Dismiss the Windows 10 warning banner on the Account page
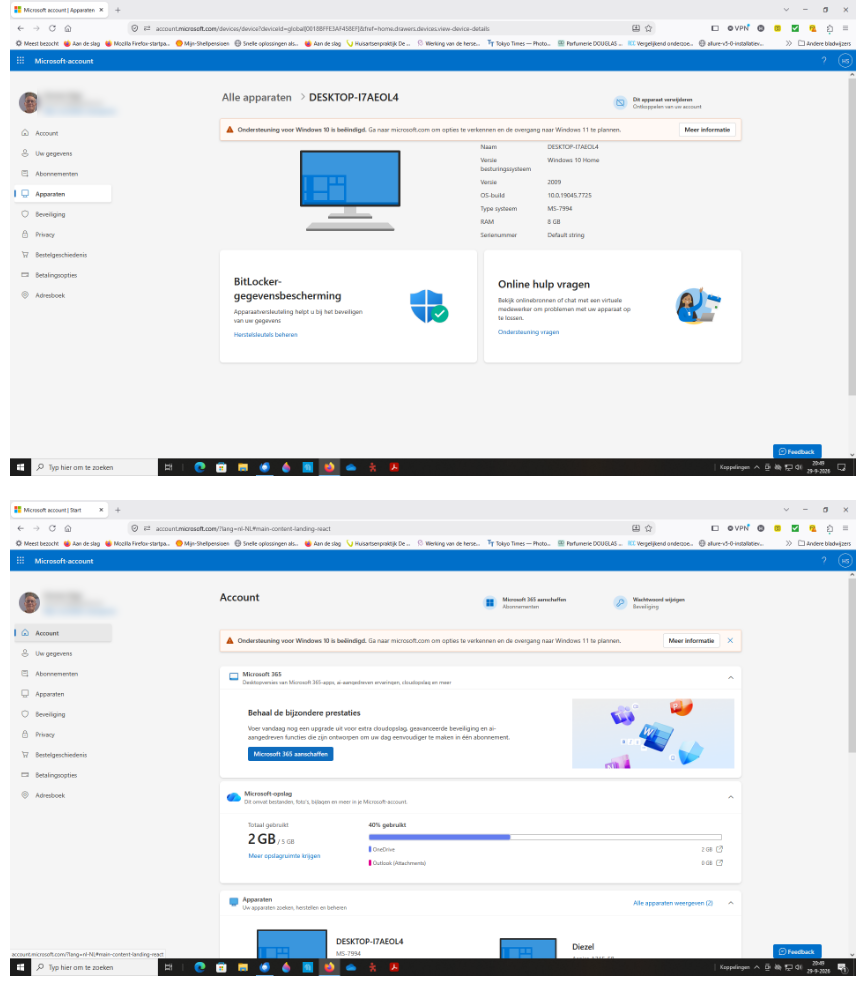Viewport: 862px width, 991px height. click(x=730, y=640)
